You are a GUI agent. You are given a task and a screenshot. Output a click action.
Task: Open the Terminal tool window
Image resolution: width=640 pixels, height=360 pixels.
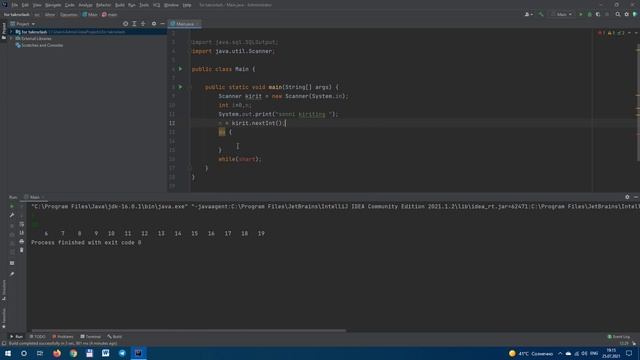coord(91,337)
